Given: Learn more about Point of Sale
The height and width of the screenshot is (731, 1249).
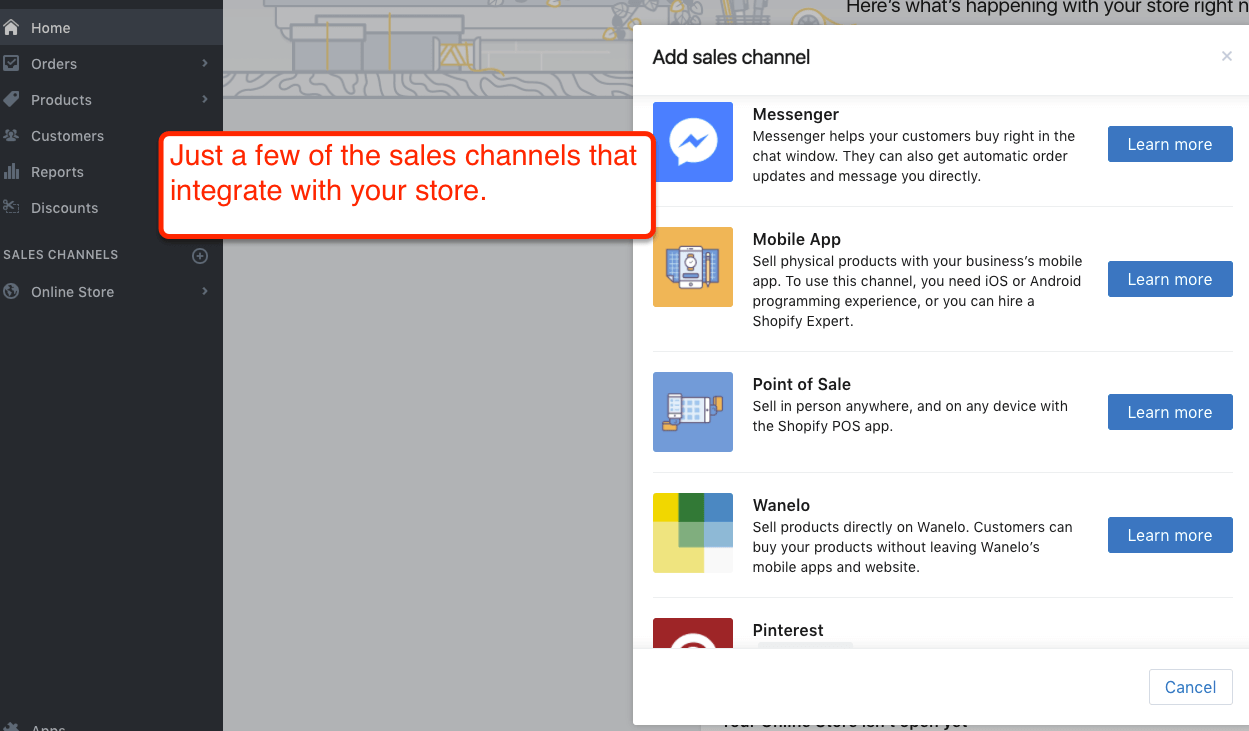Looking at the screenshot, I should click(x=1170, y=412).
